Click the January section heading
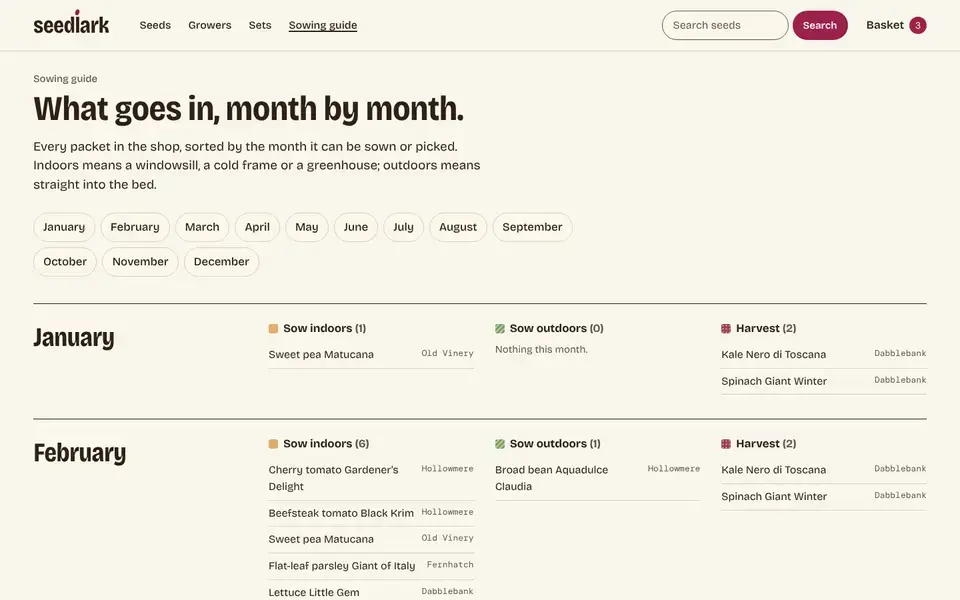Viewport: 960px width, 600px height. click(x=73, y=337)
